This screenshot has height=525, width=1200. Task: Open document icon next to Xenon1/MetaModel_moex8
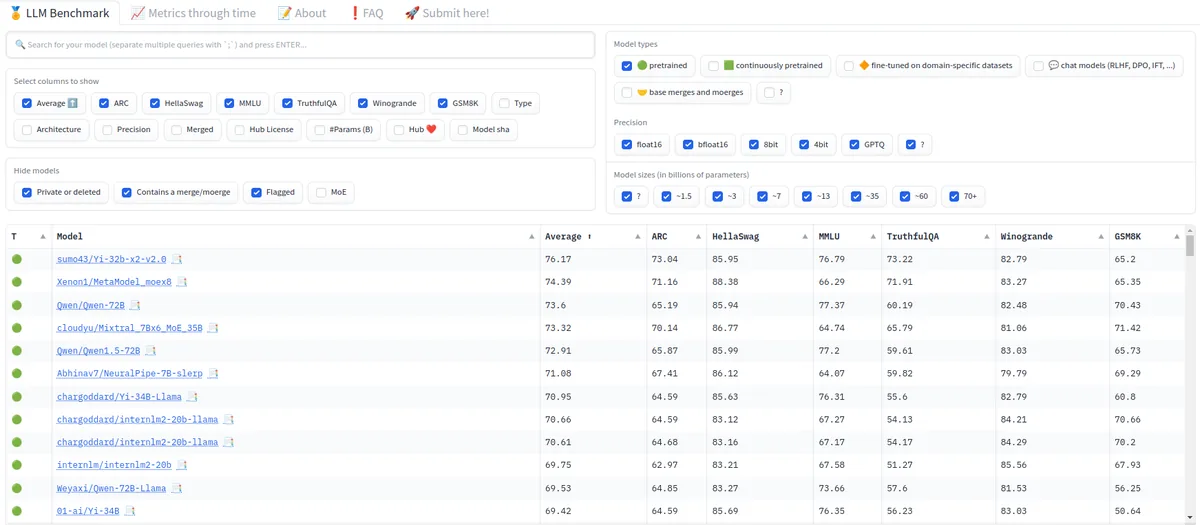click(182, 282)
